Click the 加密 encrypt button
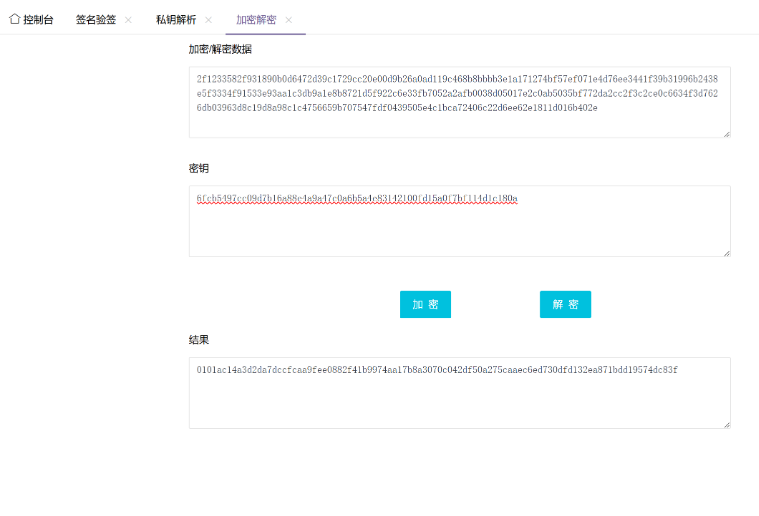Screen dimensions: 759x516 click(425, 304)
